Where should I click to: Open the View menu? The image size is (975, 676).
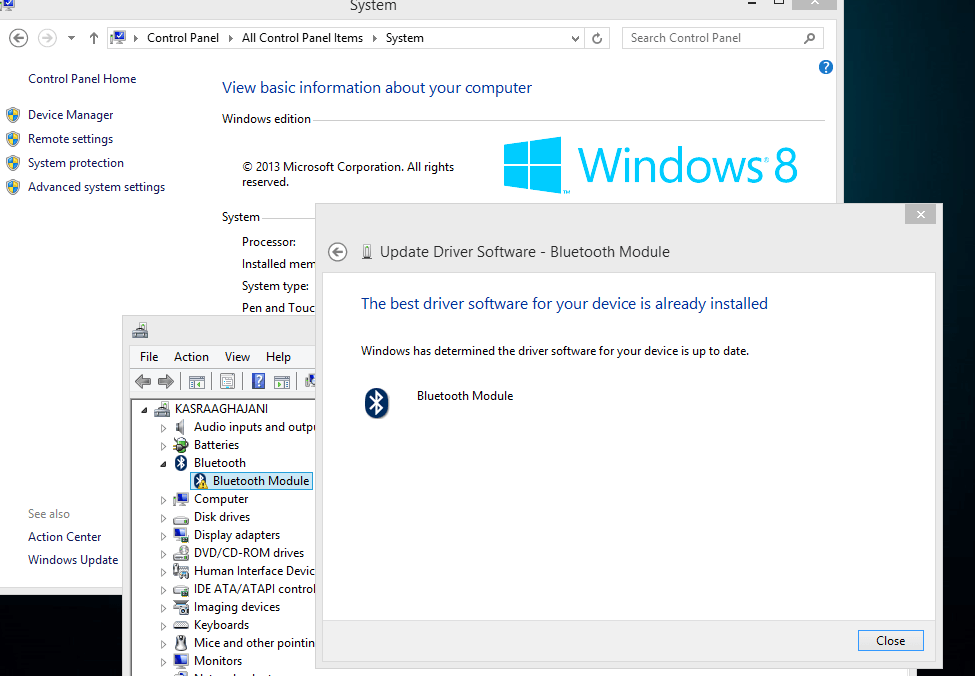click(237, 356)
